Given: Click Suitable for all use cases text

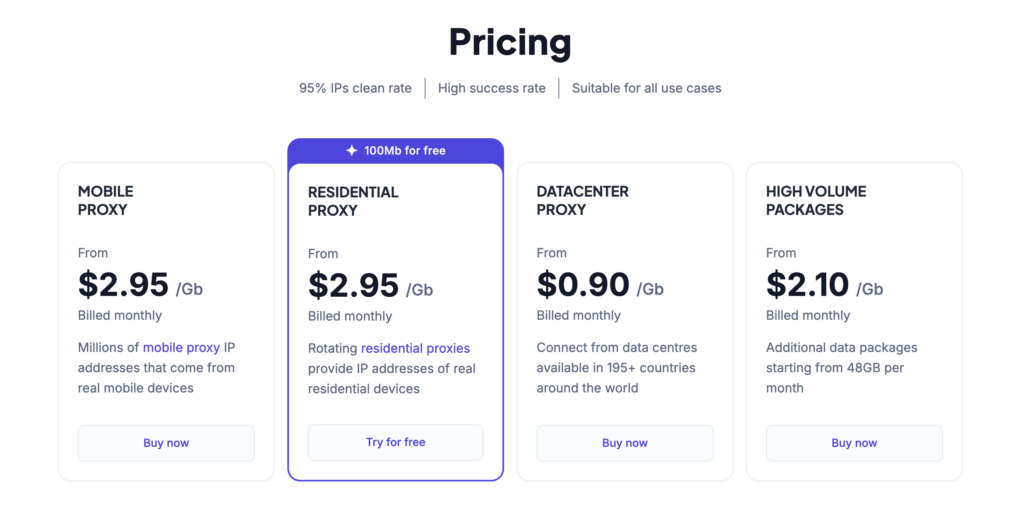Looking at the screenshot, I should pos(647,88).
